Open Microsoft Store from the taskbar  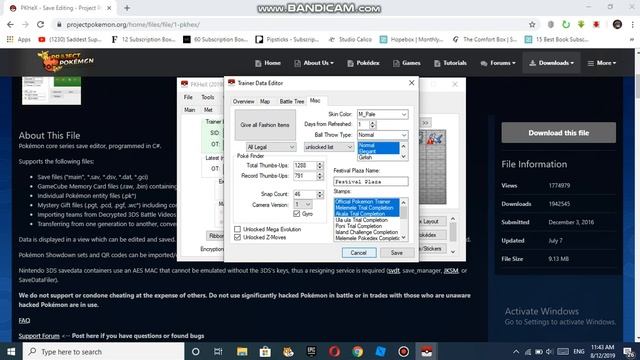(x=265, y=351)
